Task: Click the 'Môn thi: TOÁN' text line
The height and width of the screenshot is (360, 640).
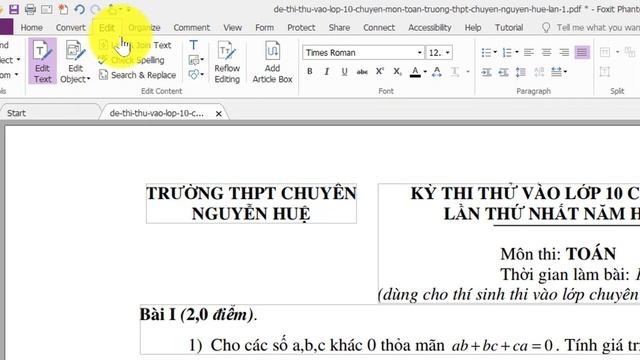Action: tap(558, 254)
